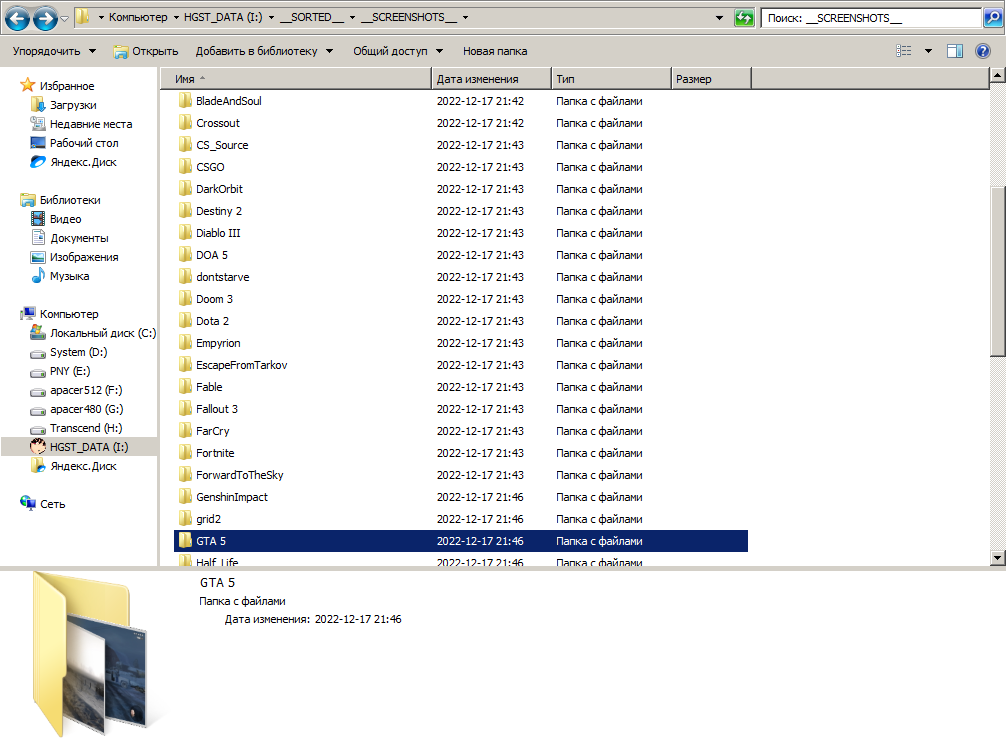Click the BladeAndSoul folder icon
1006x742 pixels.
[185, 101]
